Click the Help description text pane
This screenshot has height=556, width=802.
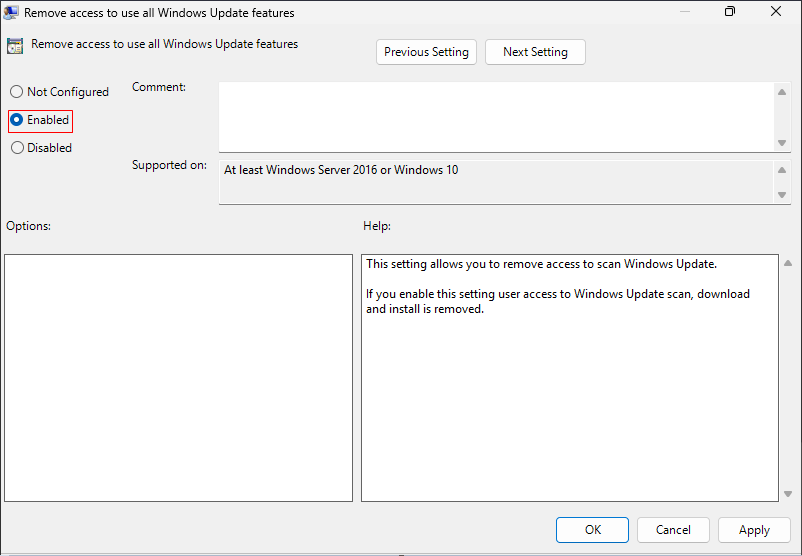pos(569,378)
